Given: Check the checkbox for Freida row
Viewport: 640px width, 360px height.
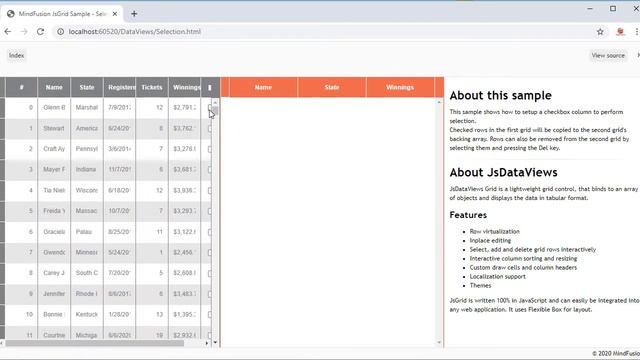Looking at the screenshot, I should pyautogui.click(x=210, y=211).
